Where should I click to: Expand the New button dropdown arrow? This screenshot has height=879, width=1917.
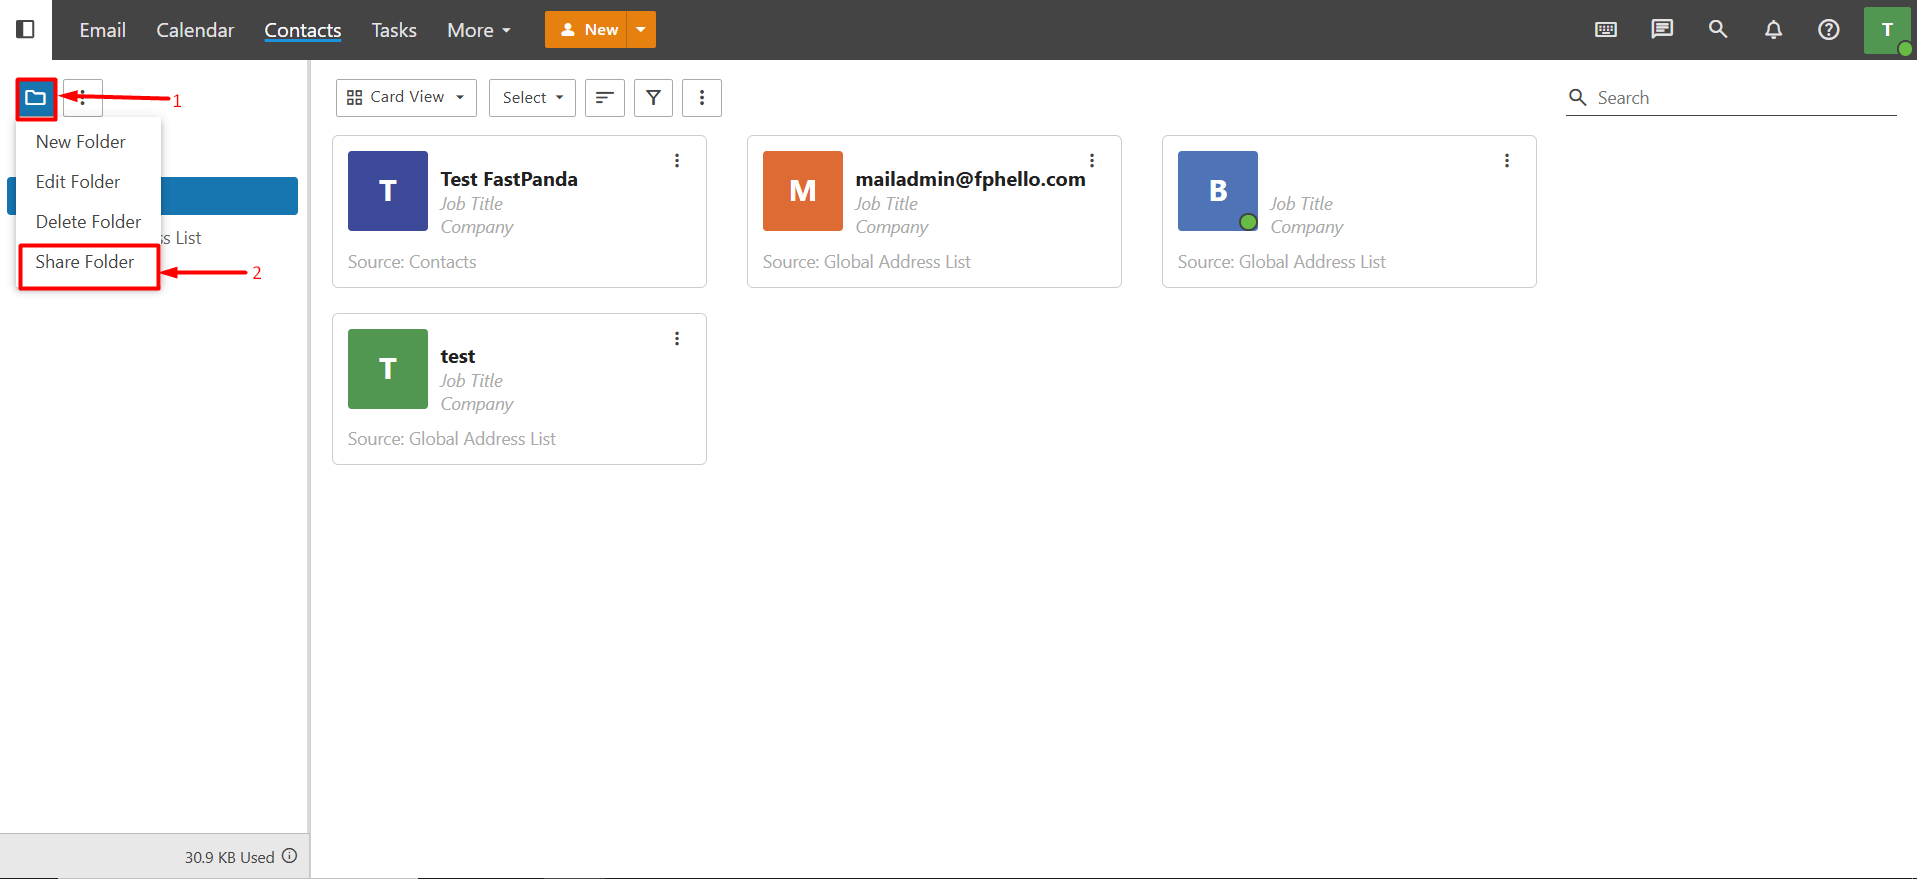(641, 30)
